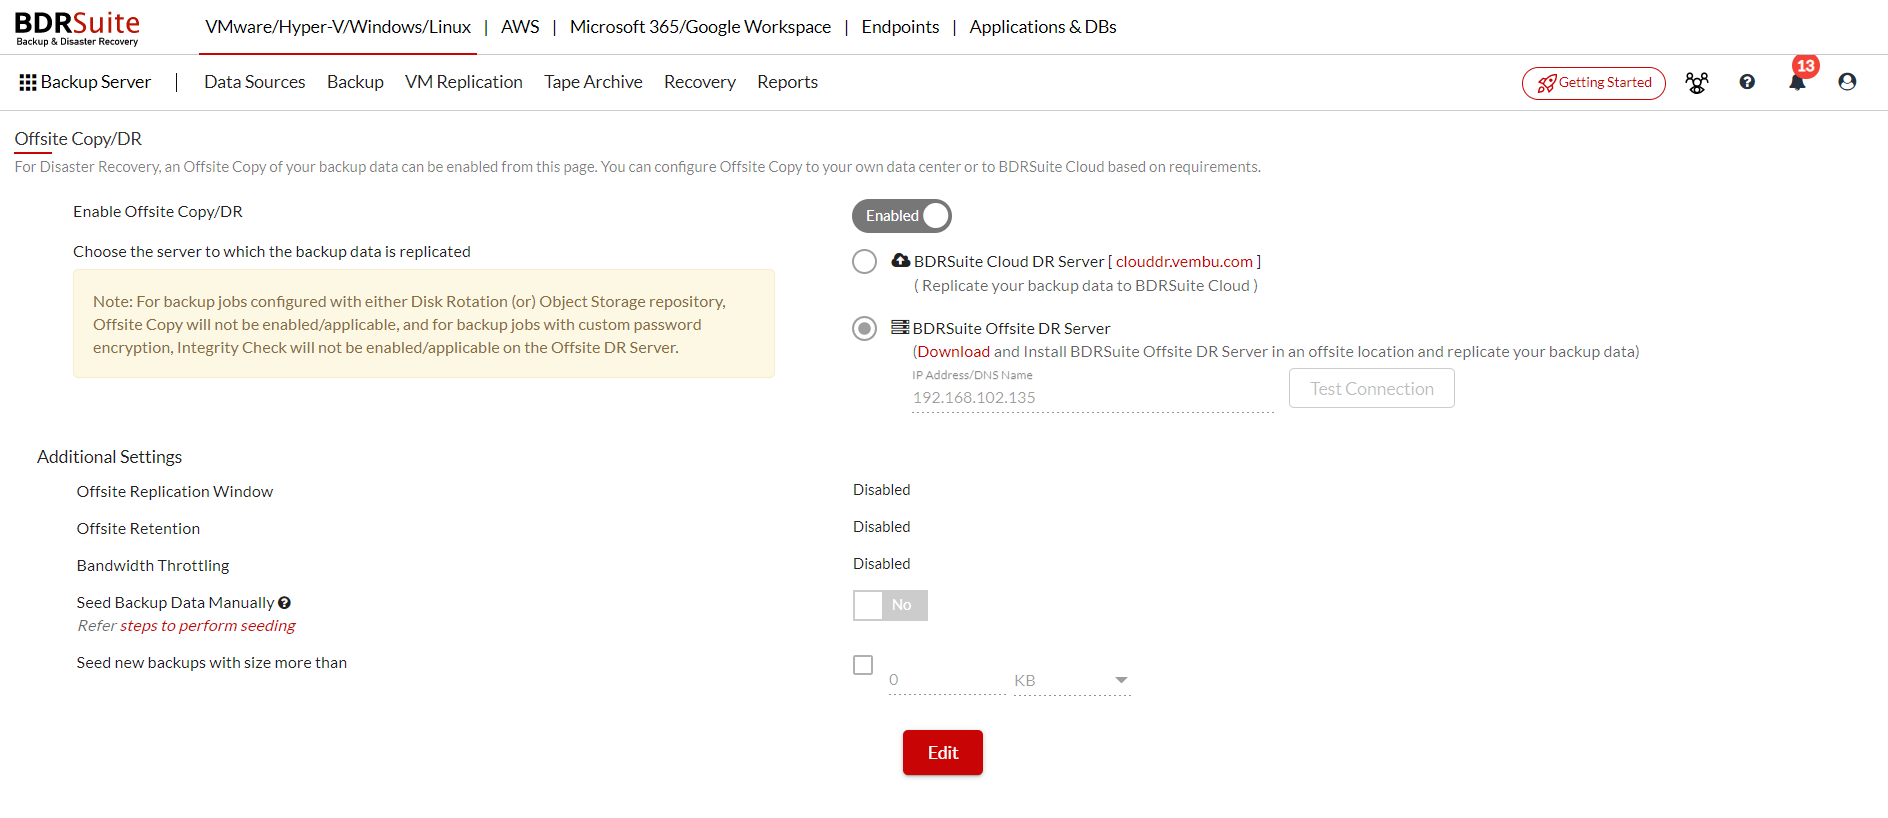Click Disabled status for Offsite Retention

click(x=882, y=527)
